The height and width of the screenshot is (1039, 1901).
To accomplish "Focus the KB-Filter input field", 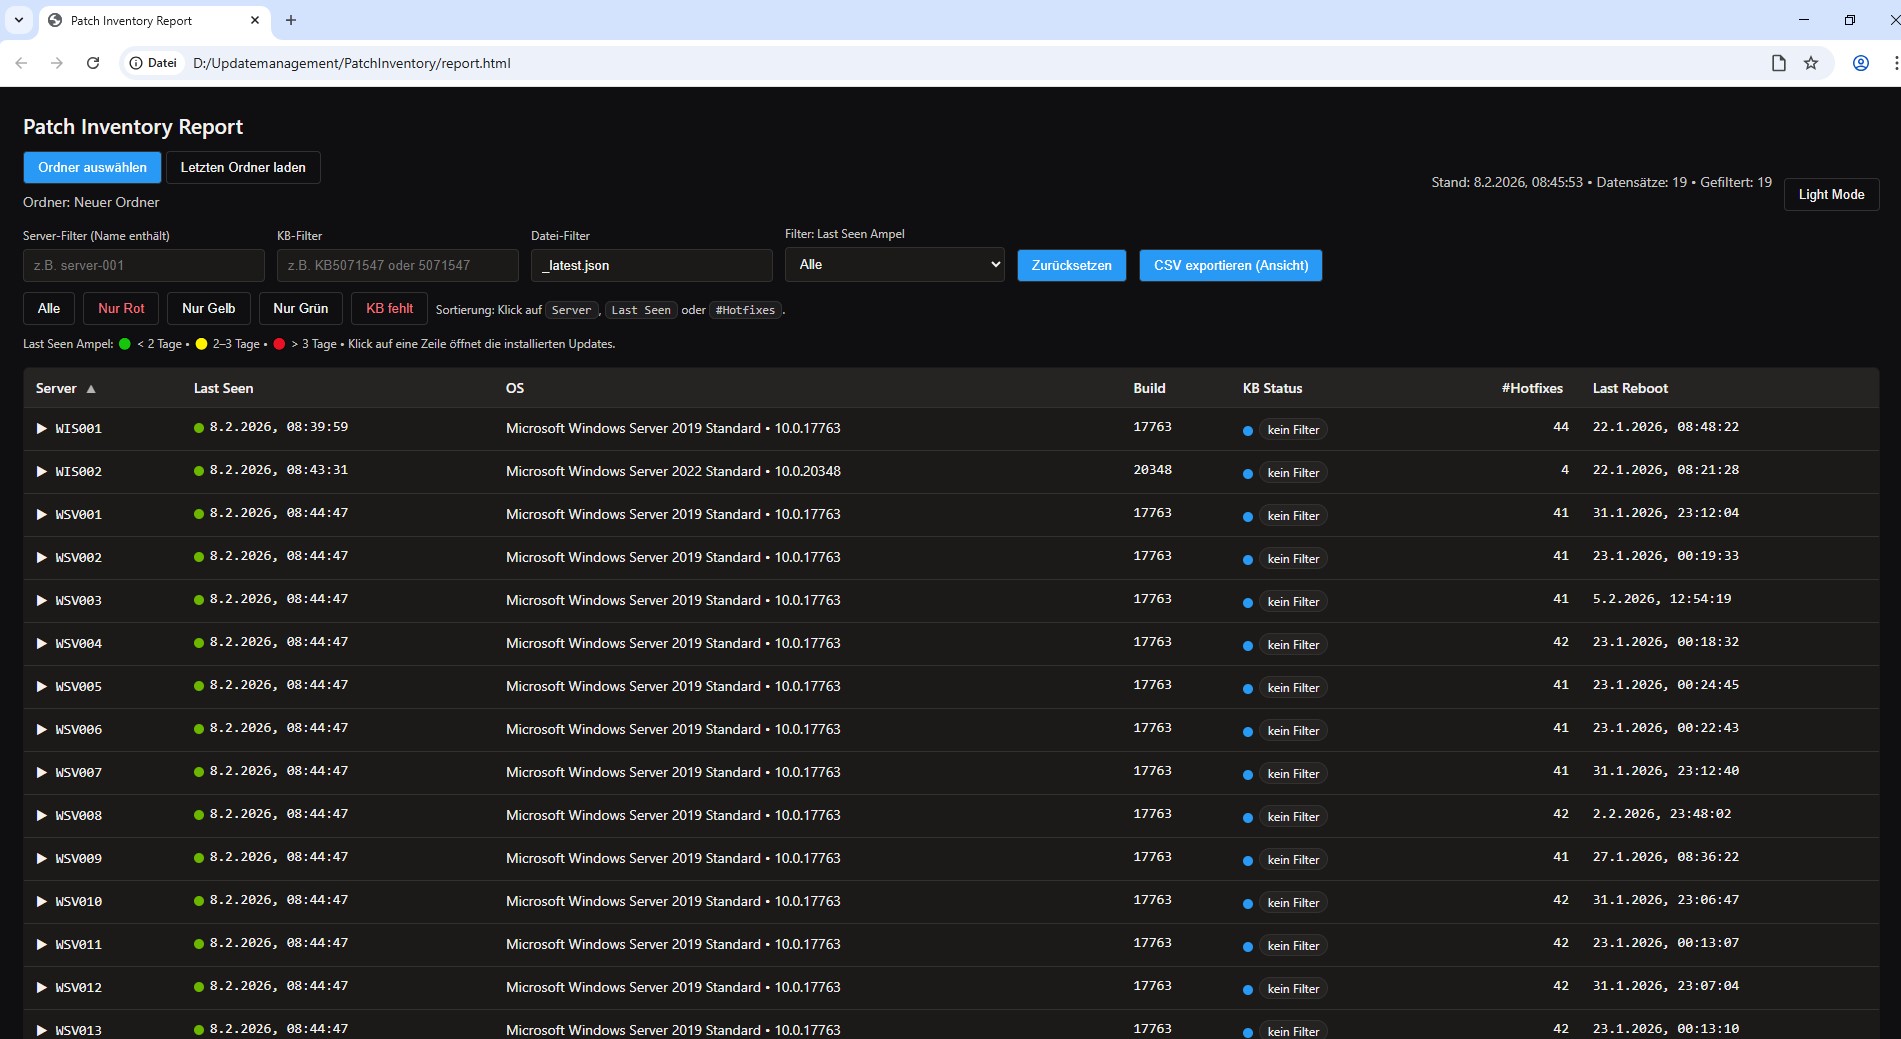I will tap(398, 265).
